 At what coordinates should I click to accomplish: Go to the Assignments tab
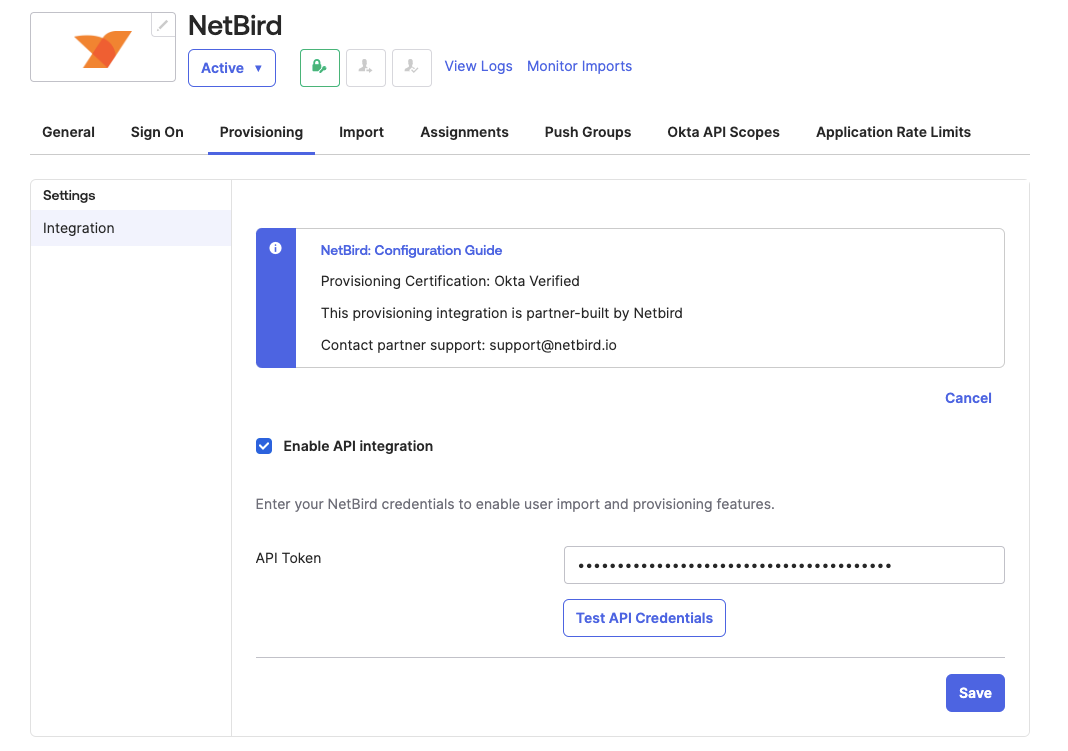click(464, 132)
